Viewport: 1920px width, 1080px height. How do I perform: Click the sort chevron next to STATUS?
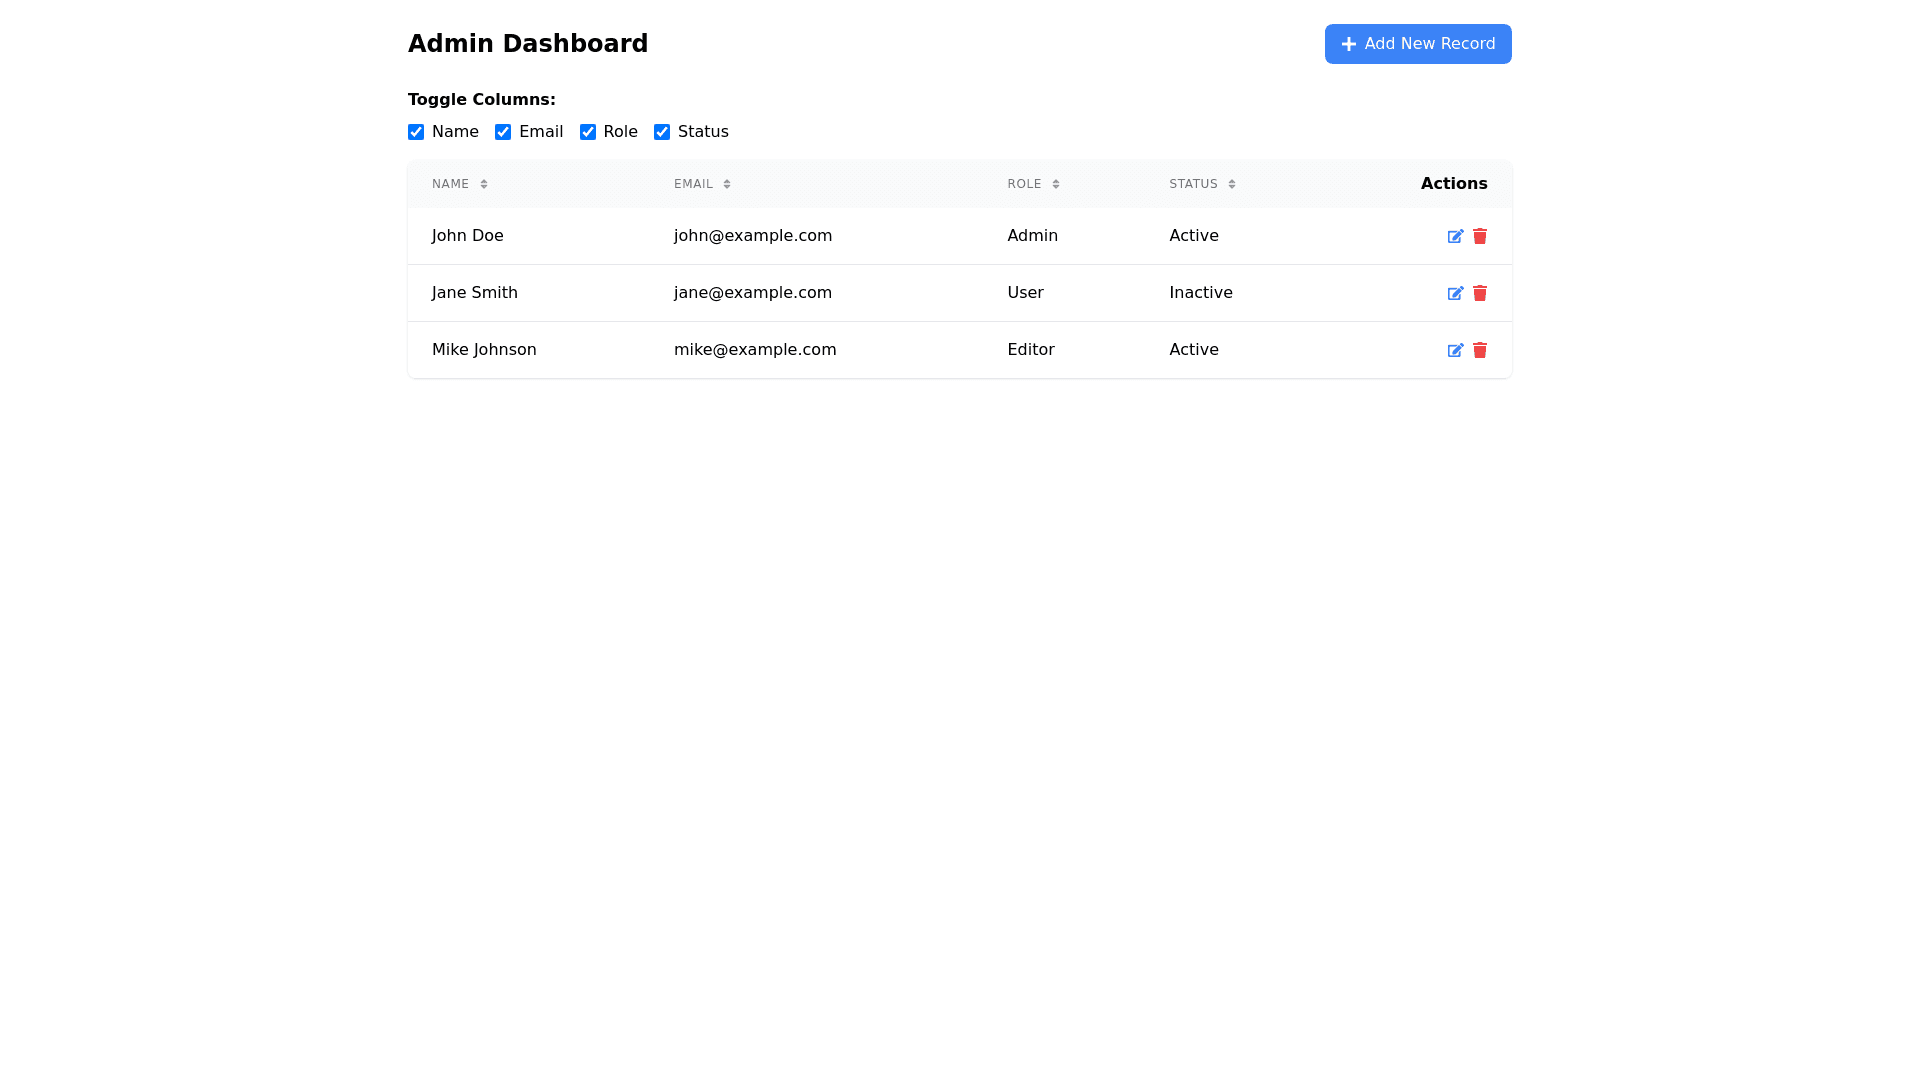[x=1229, y=184]
